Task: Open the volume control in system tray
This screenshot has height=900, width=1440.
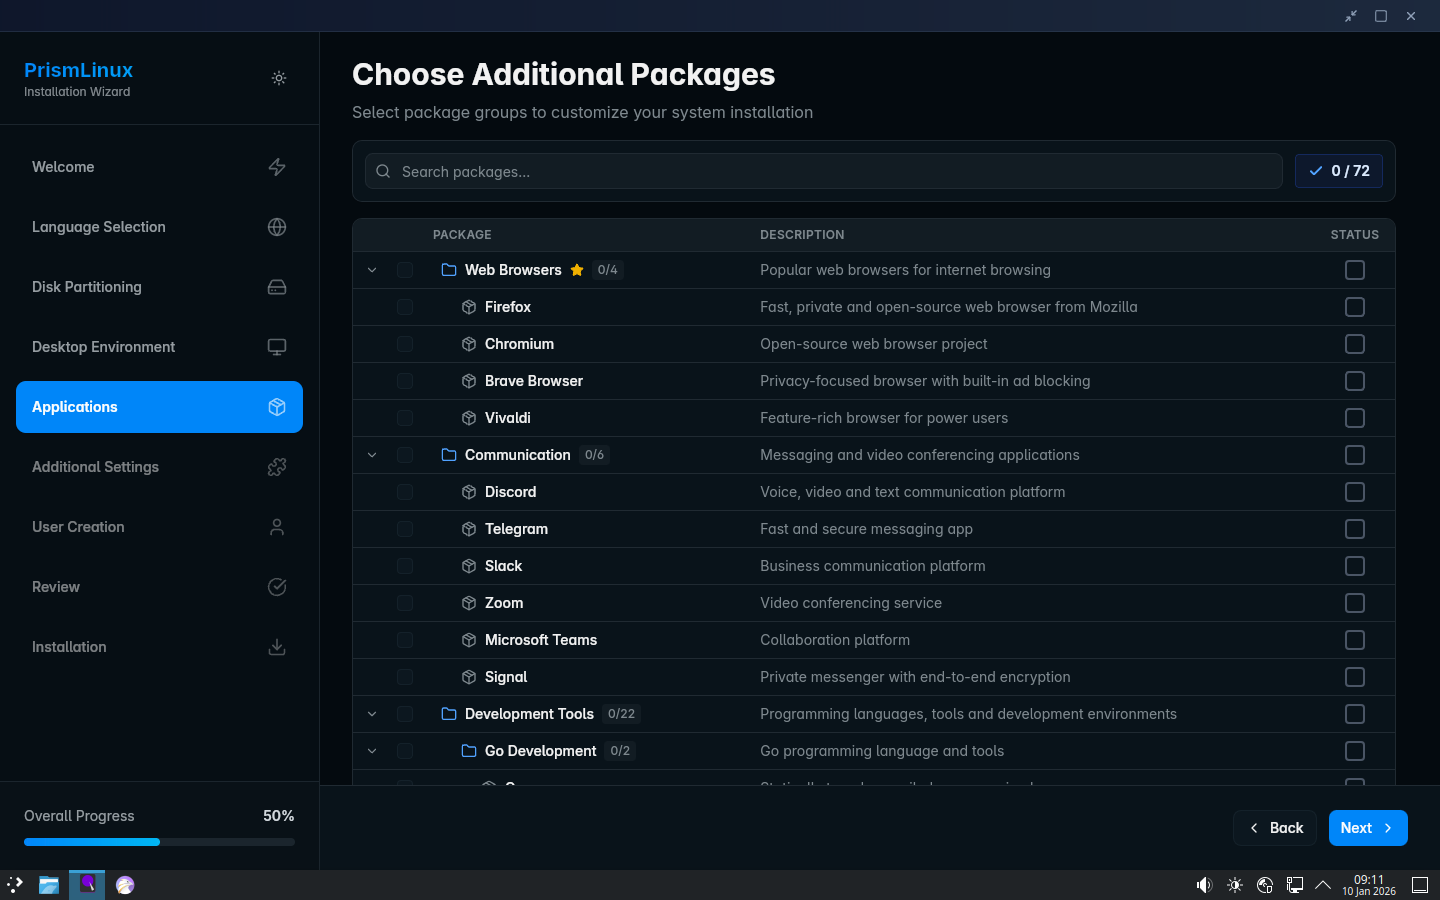Action: (1204, 885)
